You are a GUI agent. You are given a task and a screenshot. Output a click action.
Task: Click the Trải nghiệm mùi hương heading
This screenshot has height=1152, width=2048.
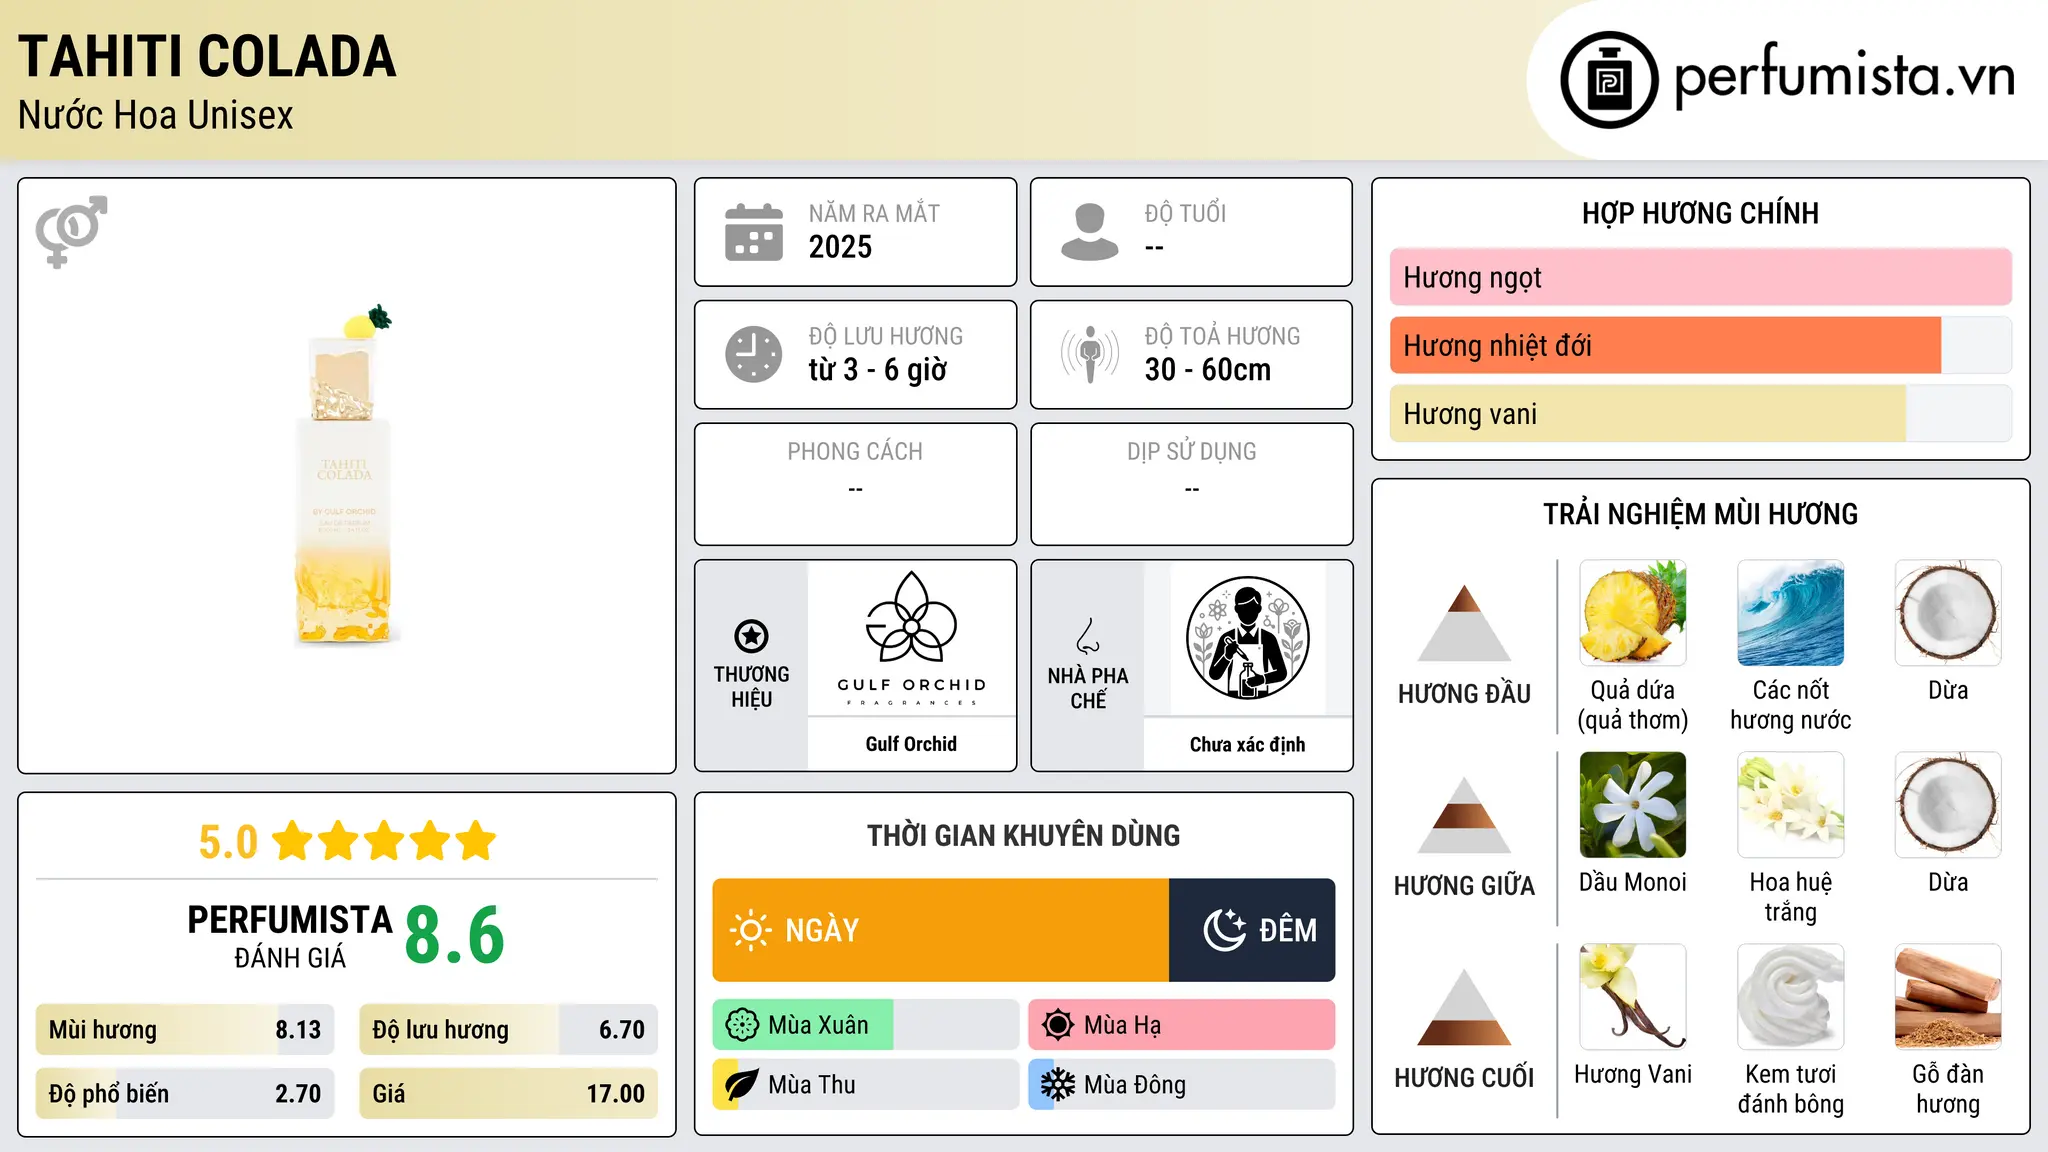pyautogui.click(x=1700, y=514)
